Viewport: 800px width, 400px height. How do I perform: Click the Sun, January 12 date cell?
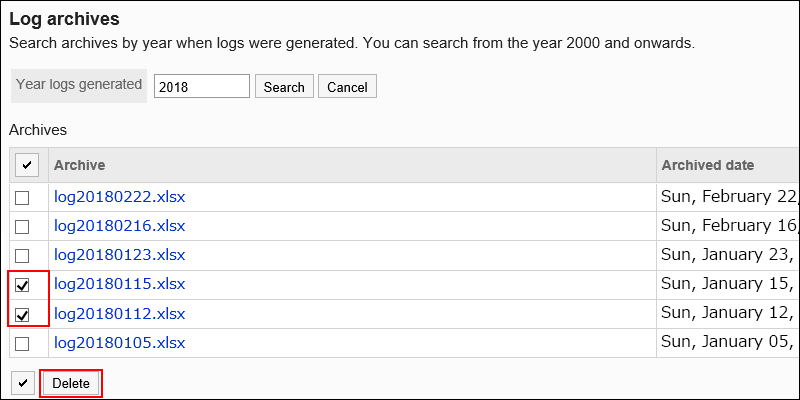click(728, 314)
